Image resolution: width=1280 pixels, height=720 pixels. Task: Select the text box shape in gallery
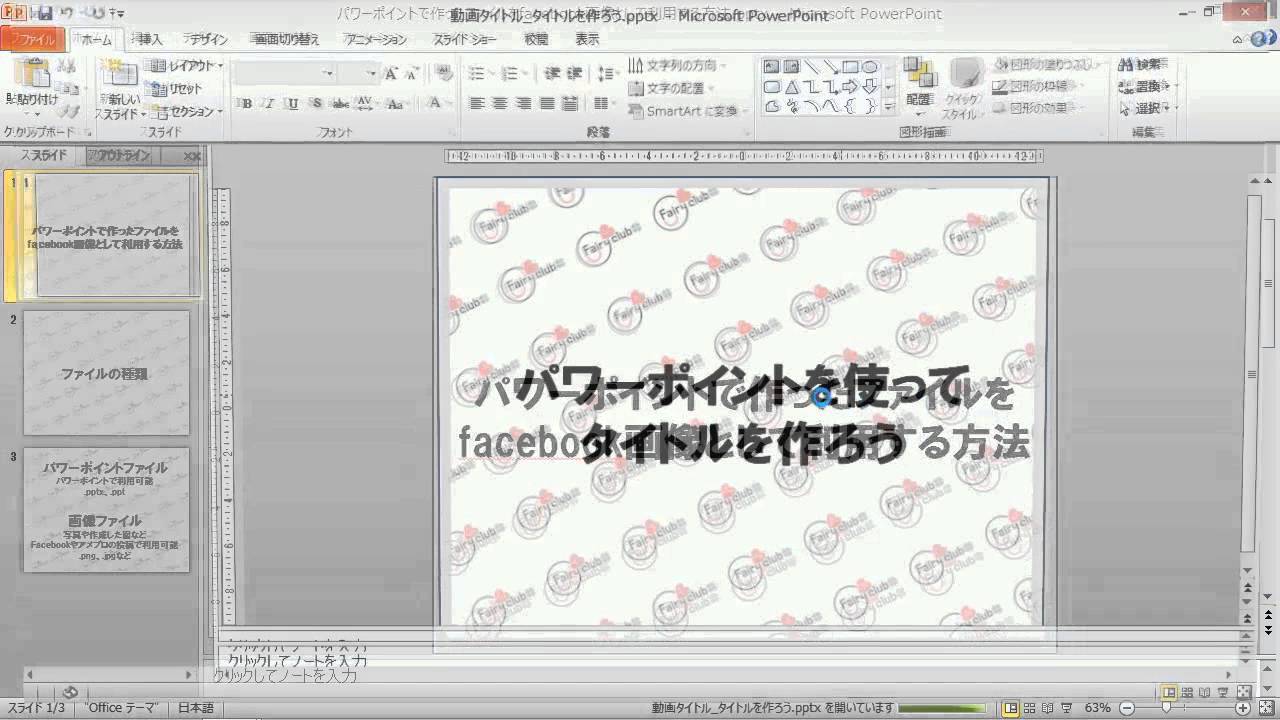click(x=771, y=67)
